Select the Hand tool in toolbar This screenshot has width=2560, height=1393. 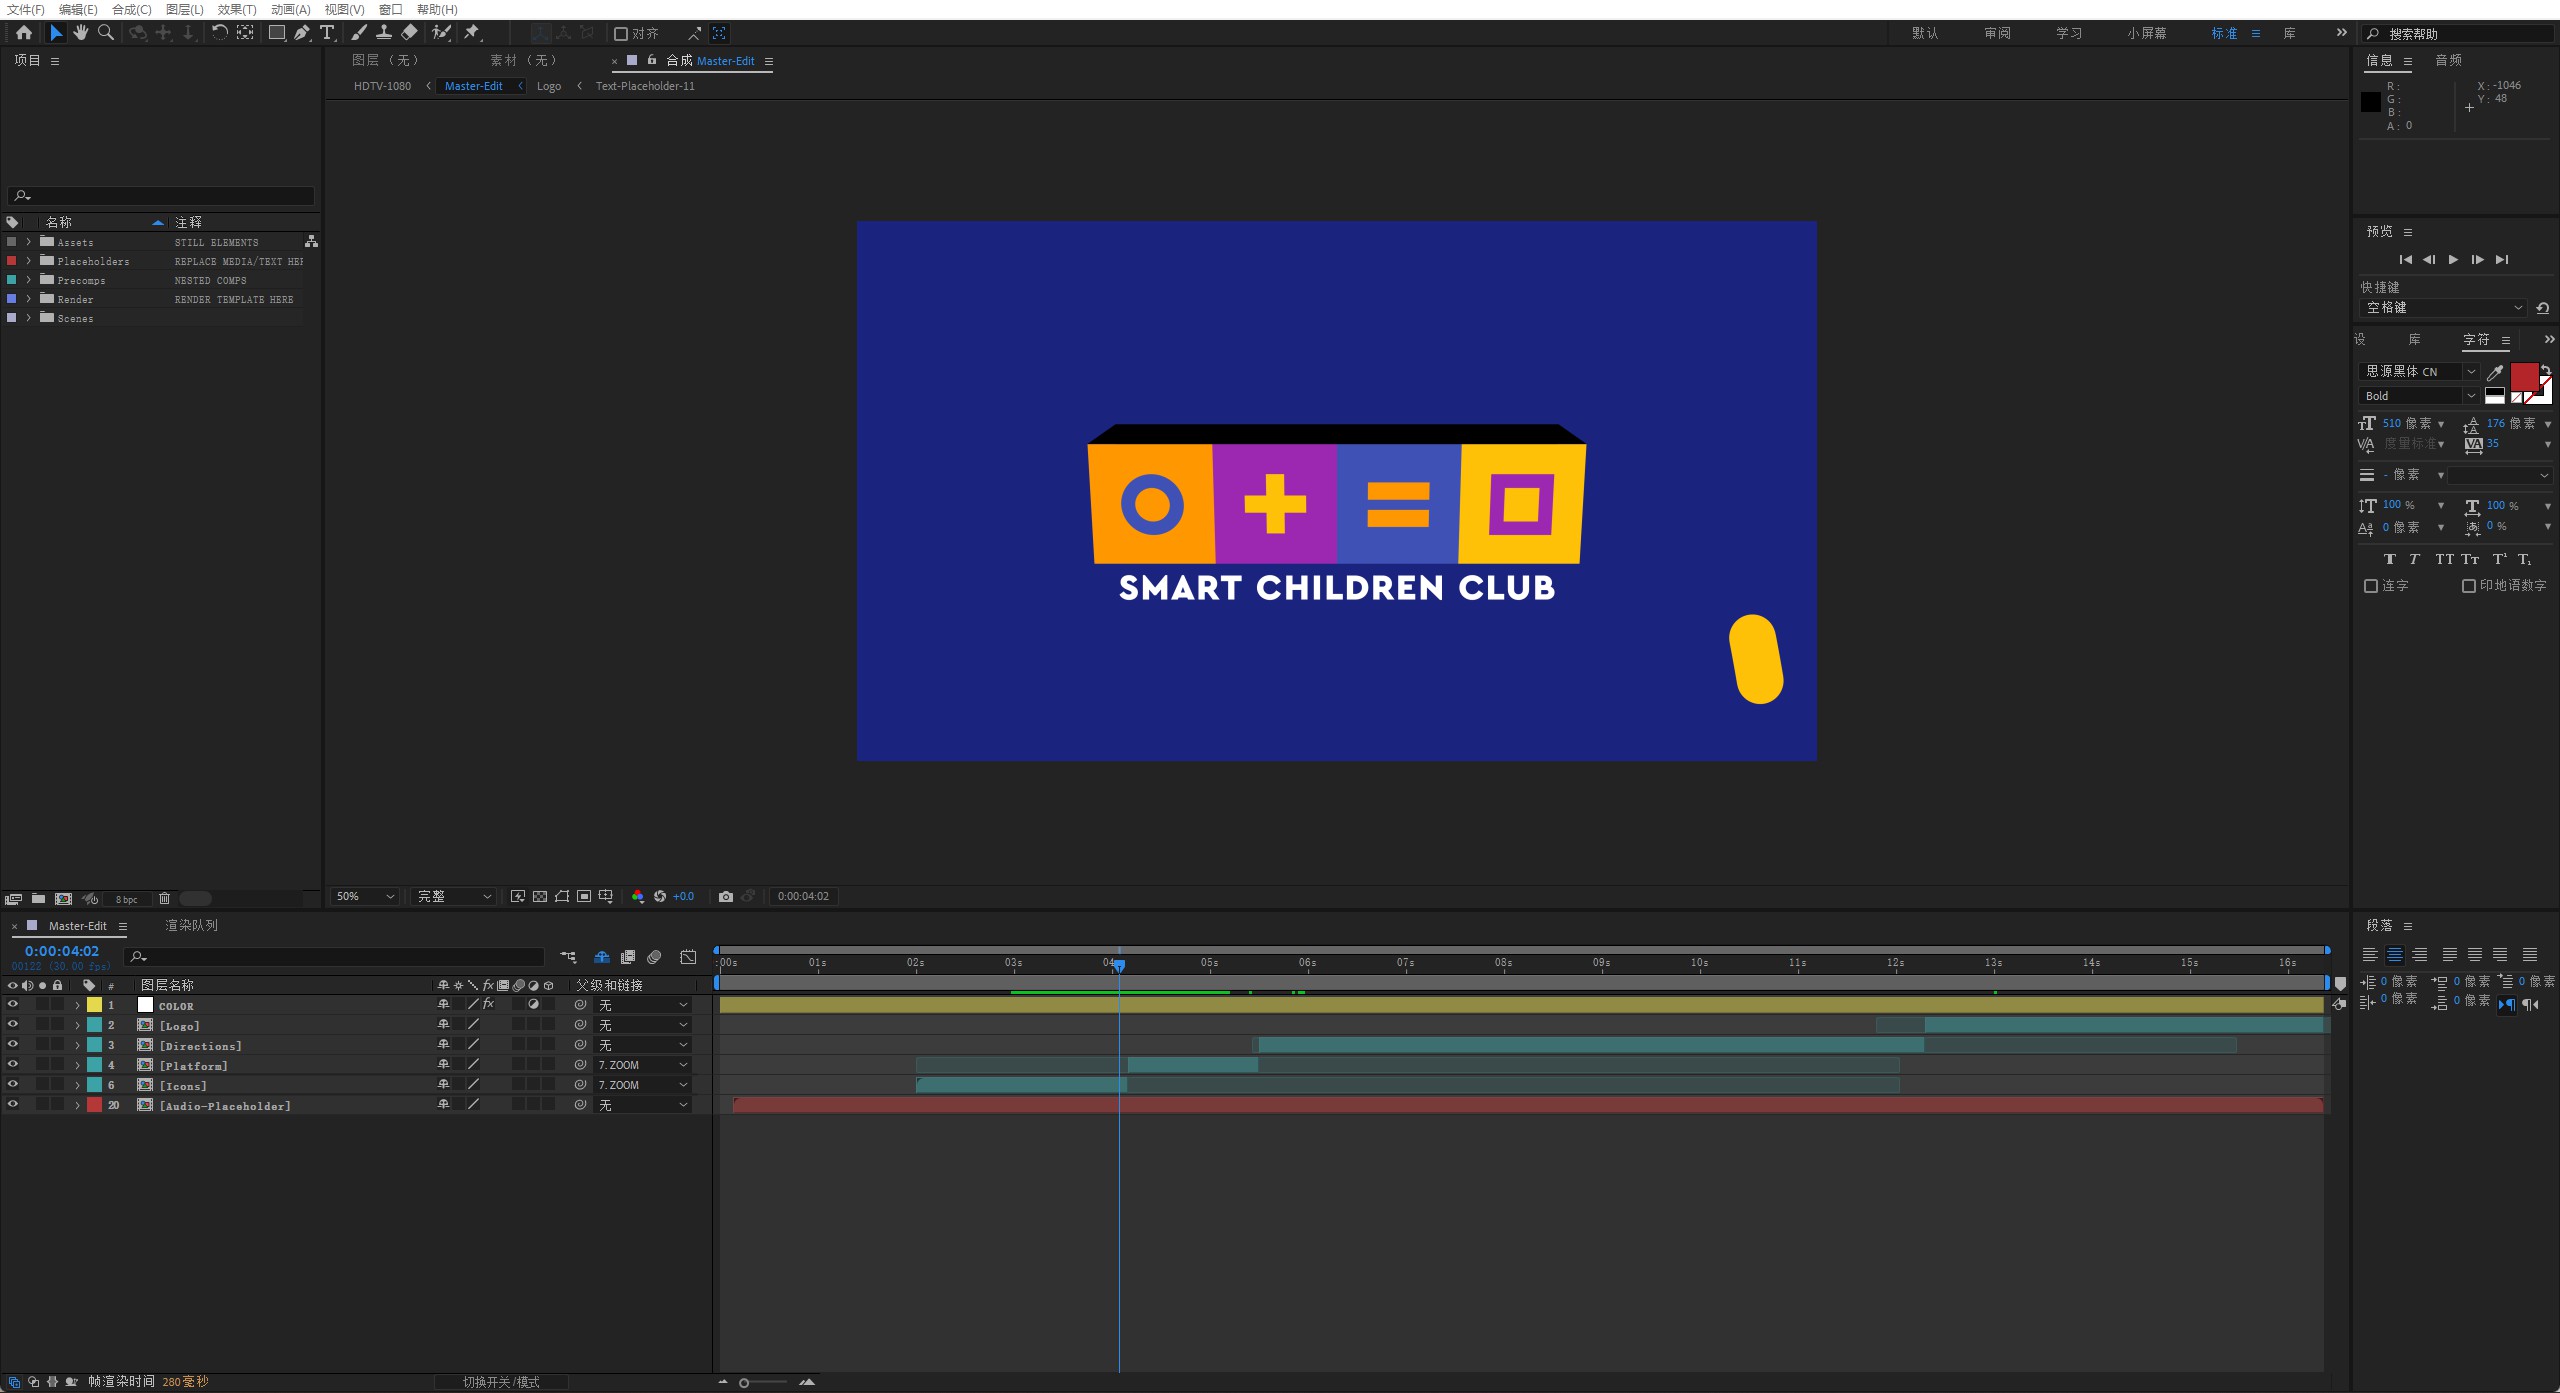click(81, 33)
